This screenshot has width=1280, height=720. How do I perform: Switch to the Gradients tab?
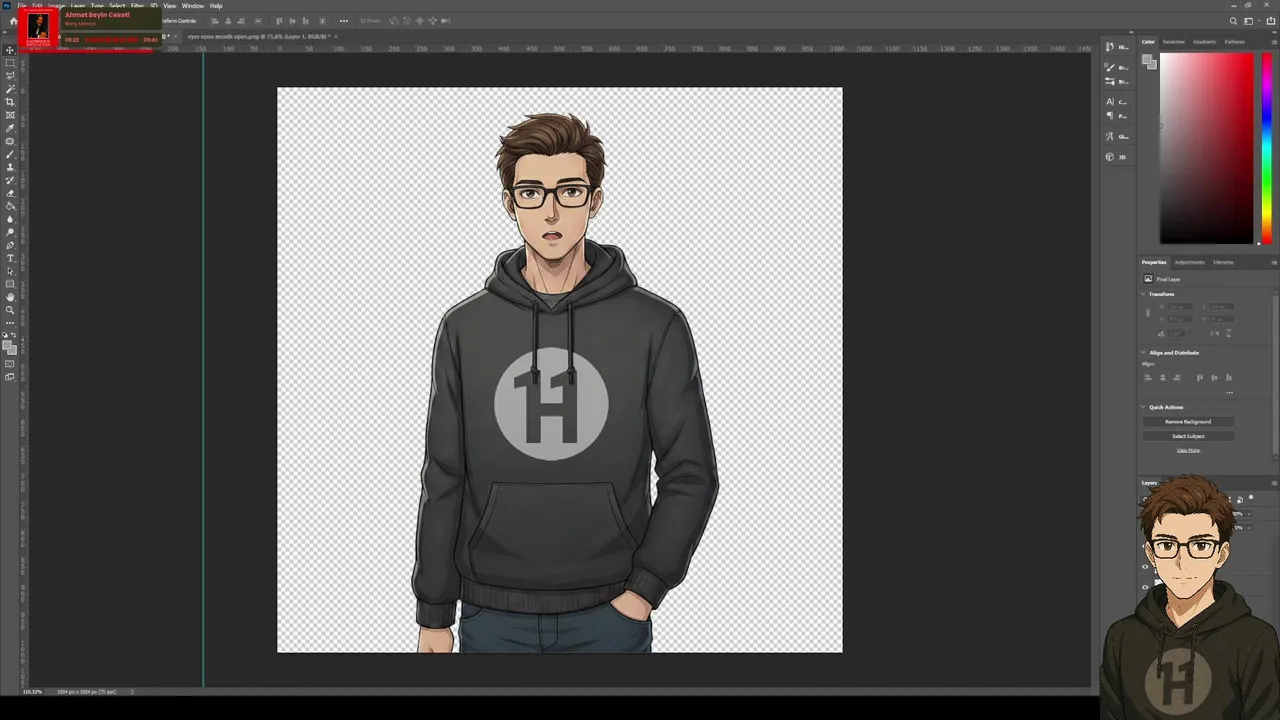click(1205, 42)
